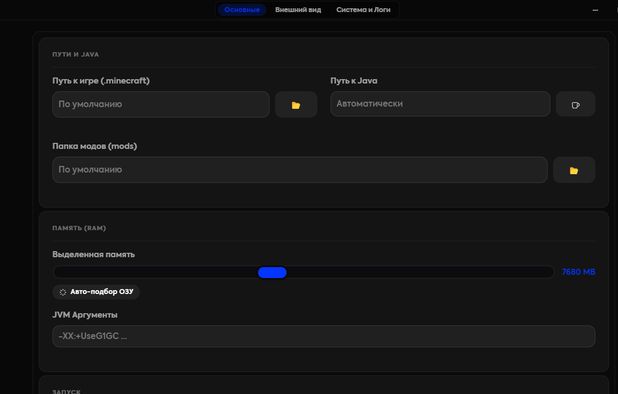Browse for the mods folder using folder icon
The width and height of the screenshot is (618, 394).
[574, 170]
